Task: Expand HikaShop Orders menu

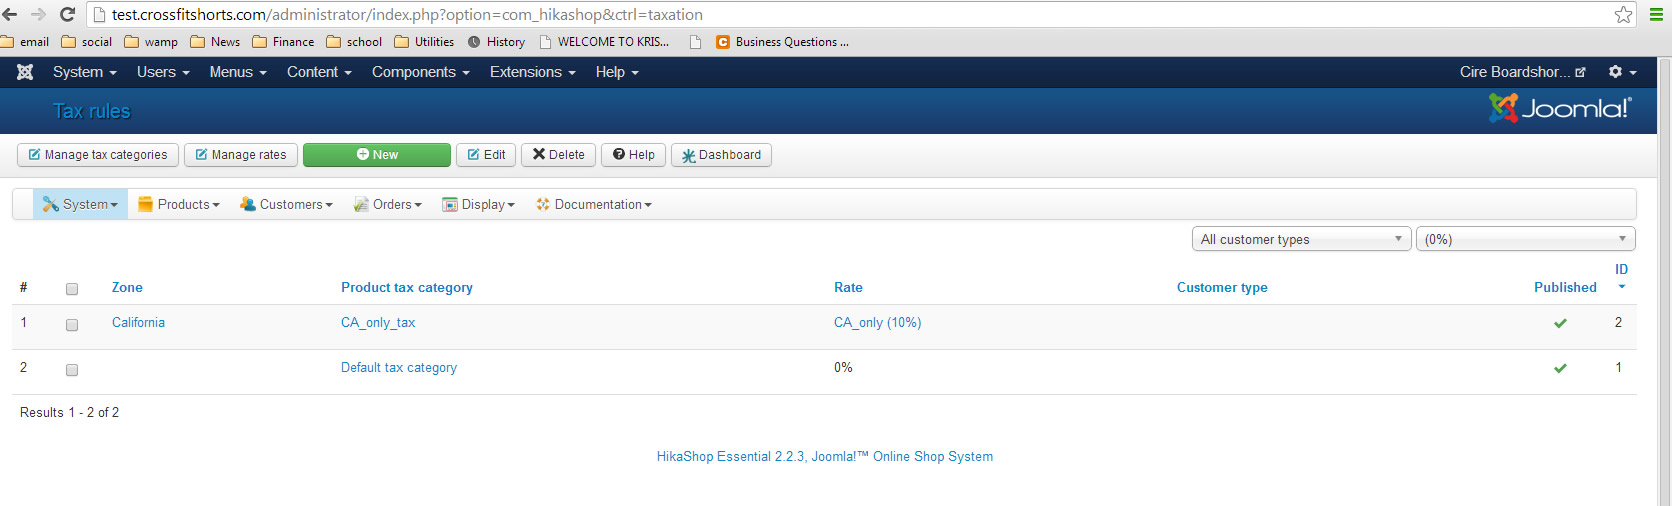Action: (388, 204)
